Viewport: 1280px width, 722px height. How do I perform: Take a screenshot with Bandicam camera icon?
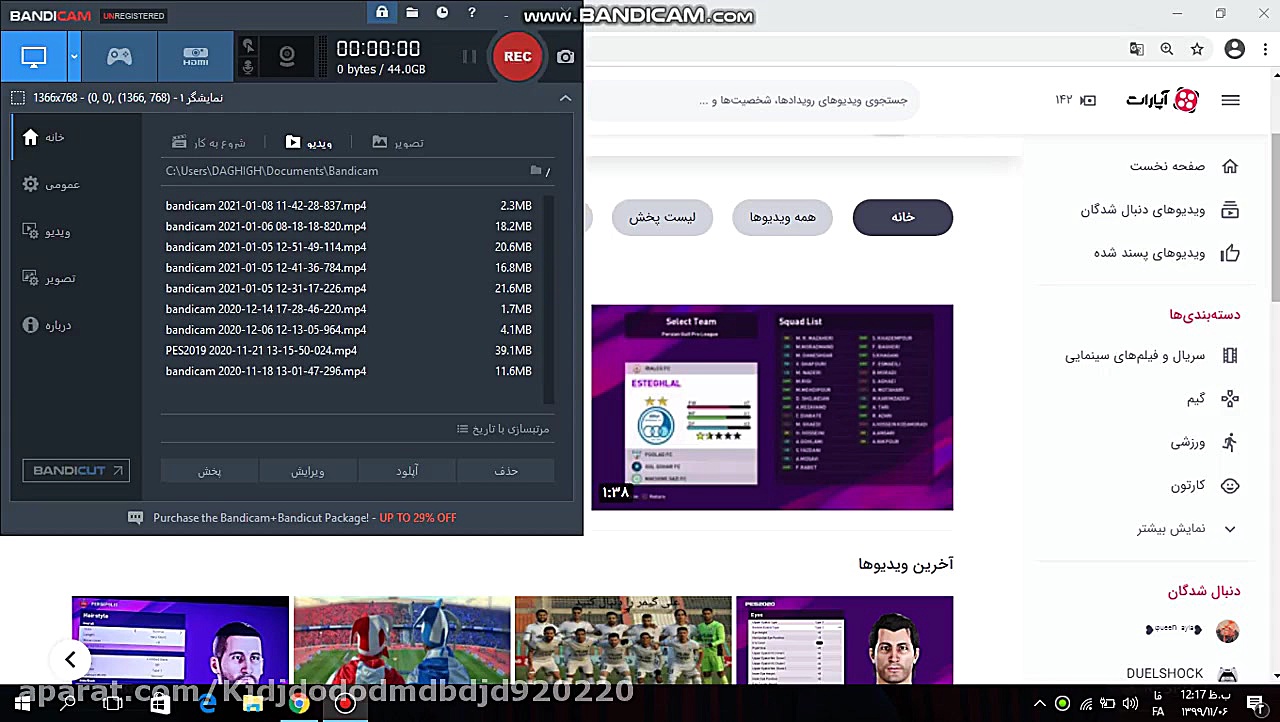pyautogui.click(x=566, y=57)
